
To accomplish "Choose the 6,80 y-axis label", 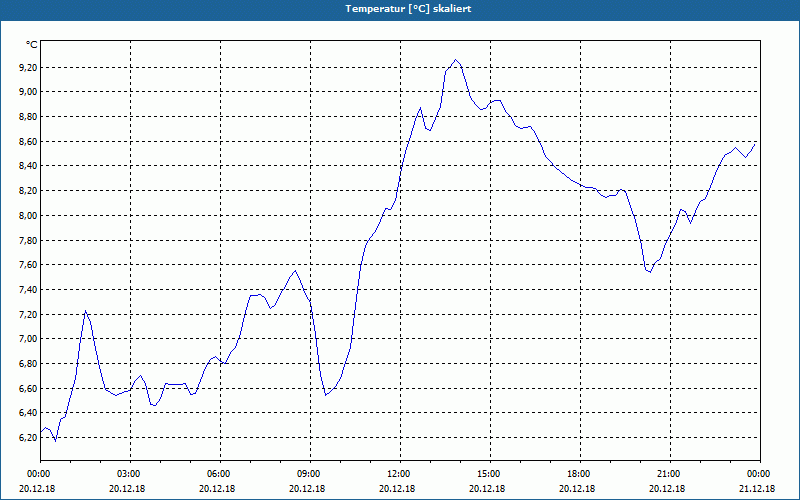I will (29, 364).
